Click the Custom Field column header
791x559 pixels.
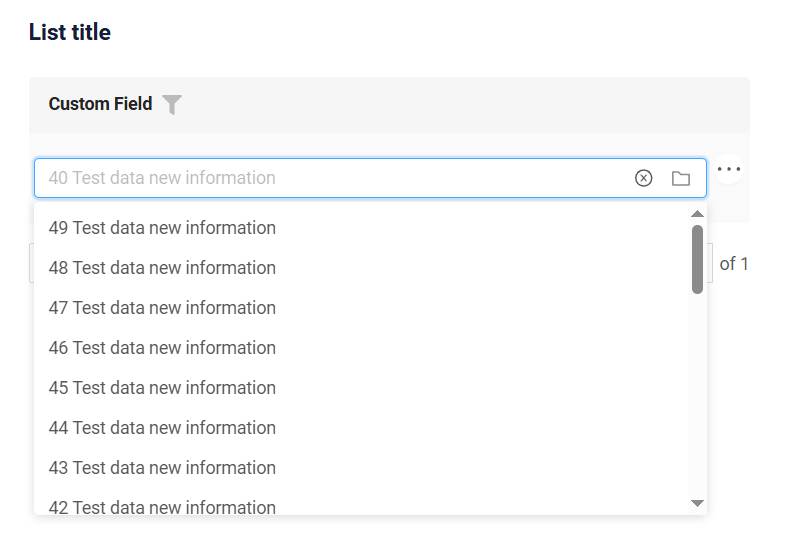tap(100, 104)
